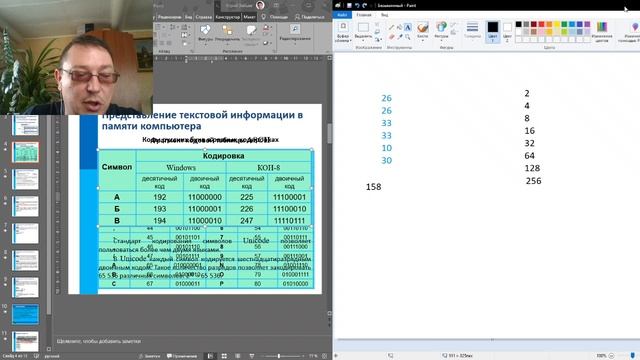Switch to Normal view in PowerPoint status bar
Image resolution: width=640 pixels, height=360 pixels.
210,356
